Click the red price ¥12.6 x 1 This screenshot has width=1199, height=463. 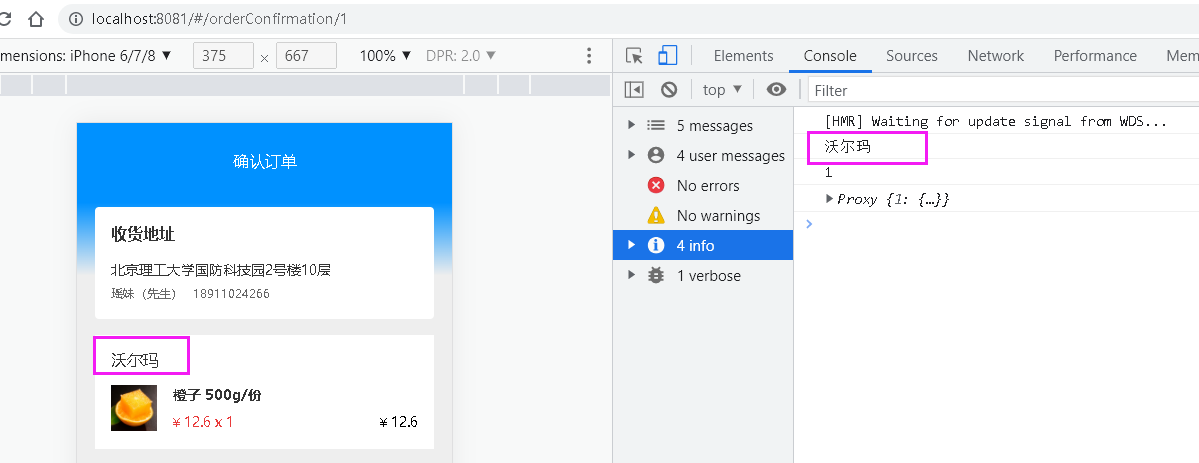pyautogui.click(x=203, y=422)
